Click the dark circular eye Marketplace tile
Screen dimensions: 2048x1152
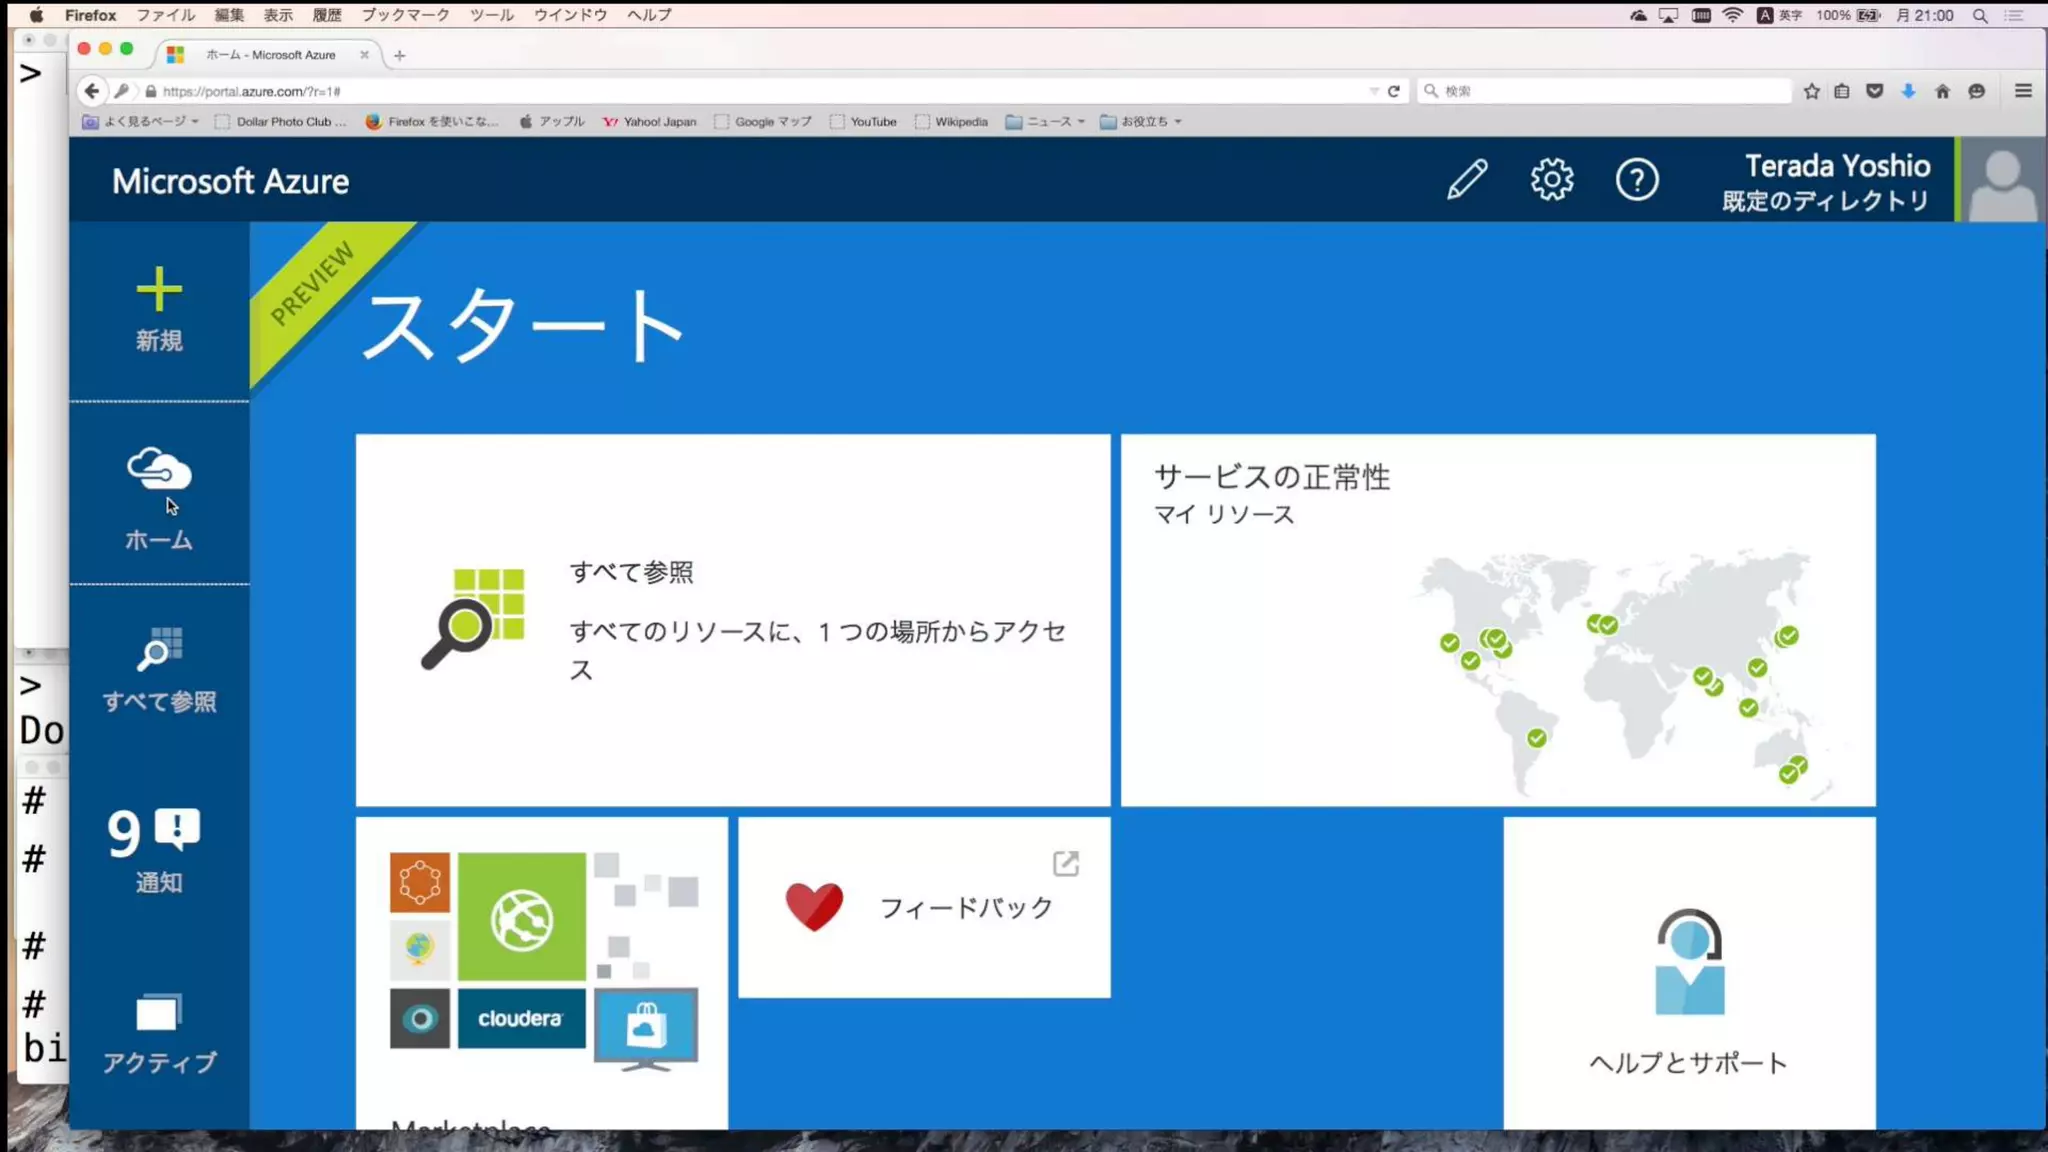420,1018
